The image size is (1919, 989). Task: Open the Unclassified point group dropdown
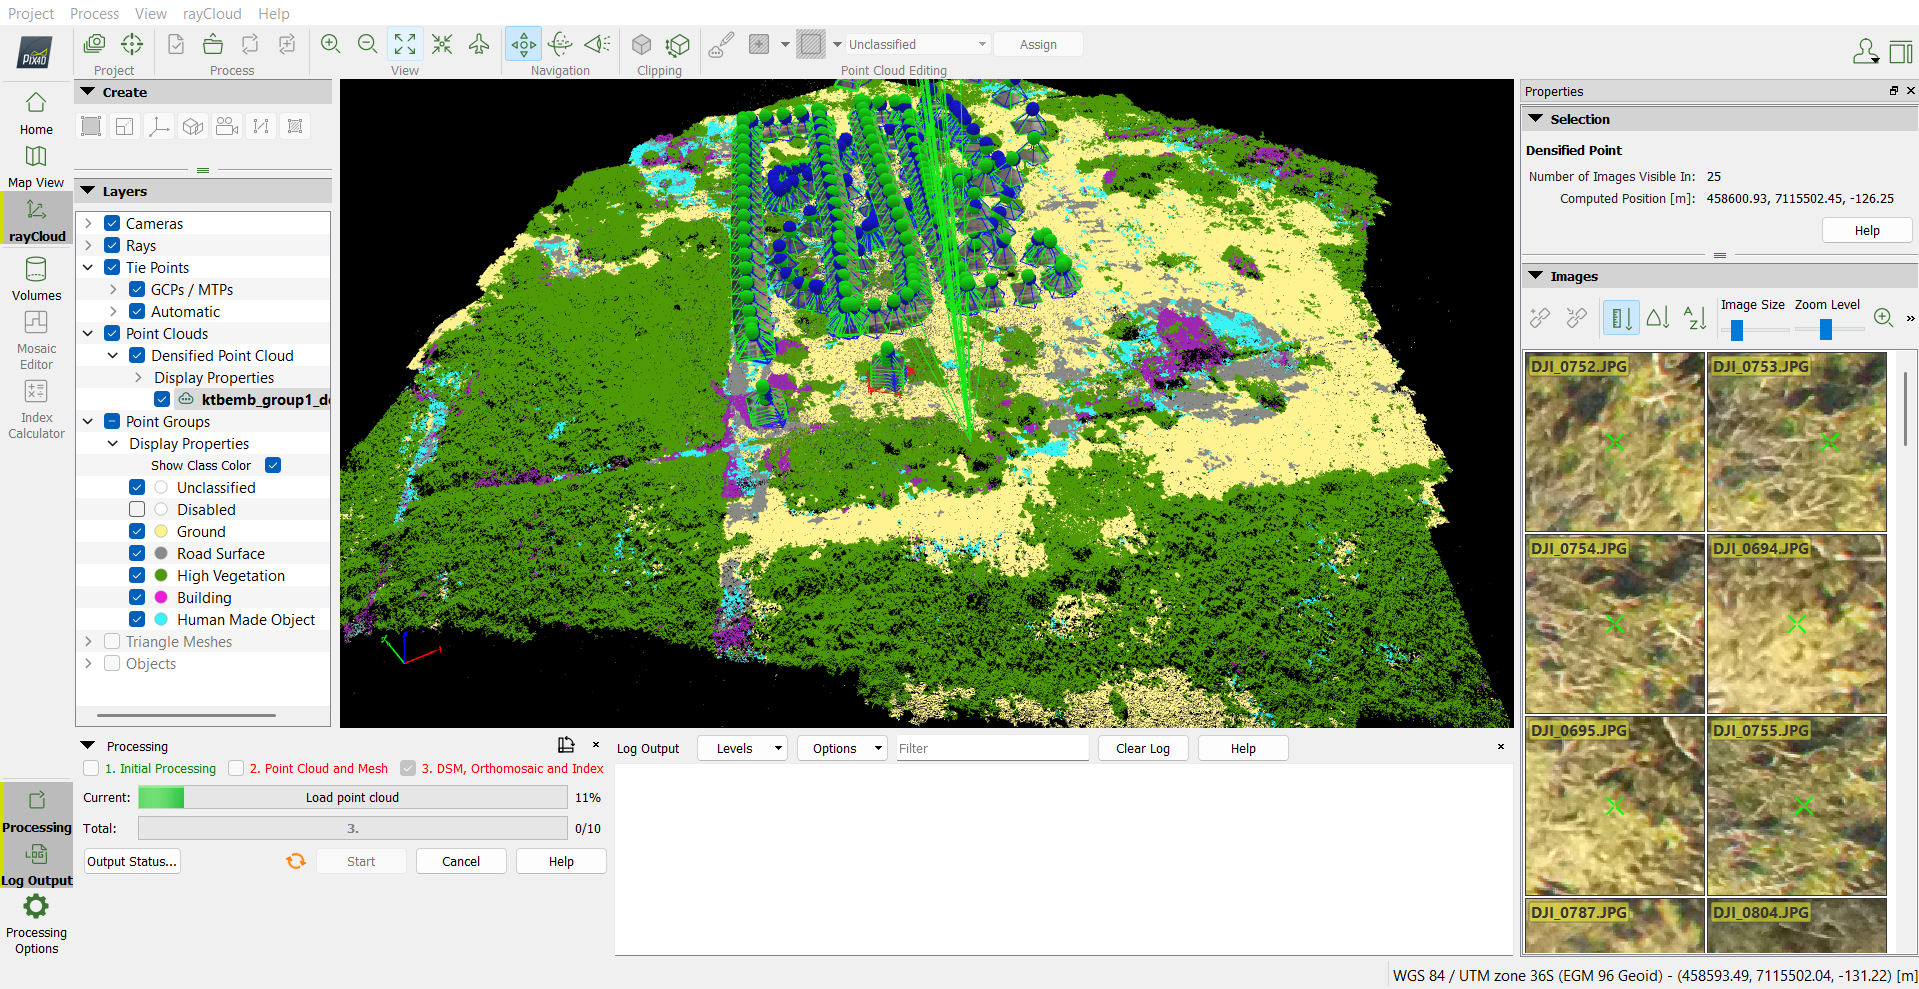click(917, 44)
